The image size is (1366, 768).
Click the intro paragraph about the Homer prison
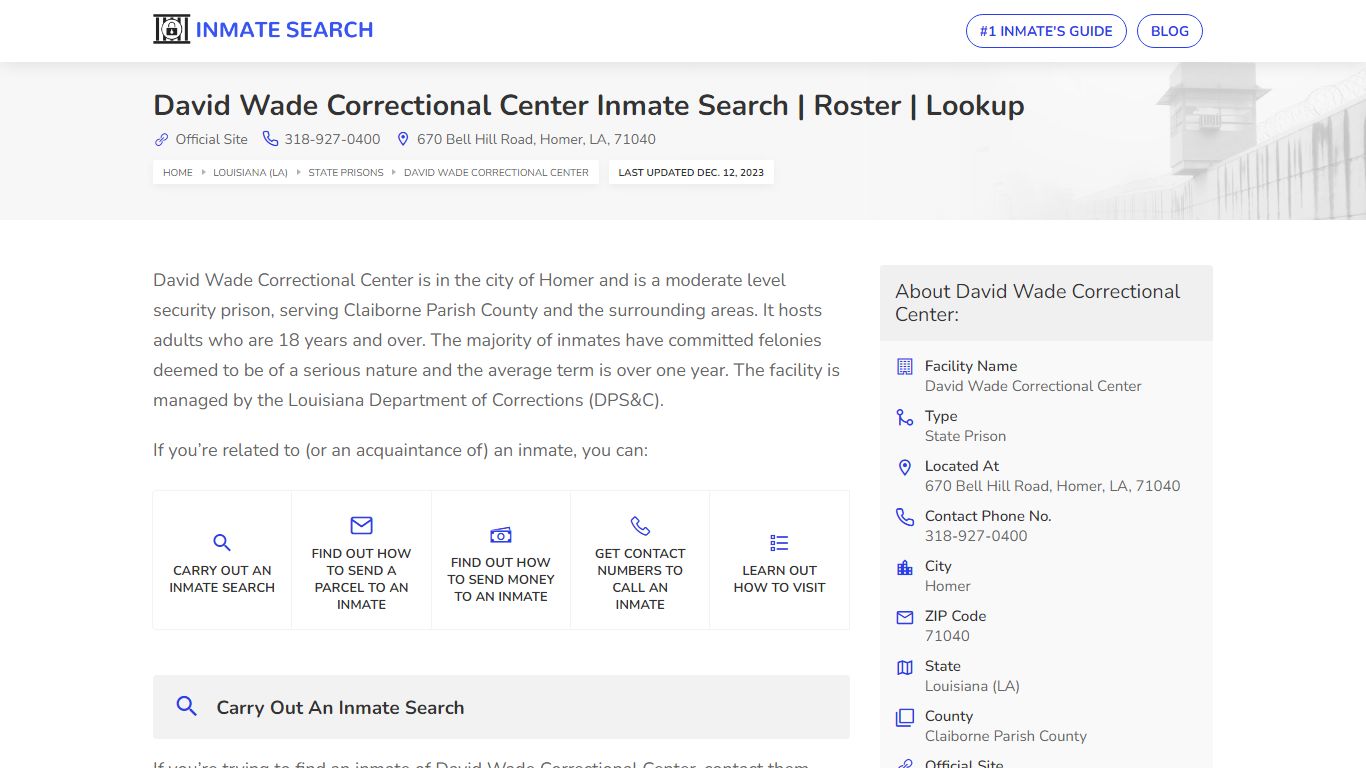point(498,340)
